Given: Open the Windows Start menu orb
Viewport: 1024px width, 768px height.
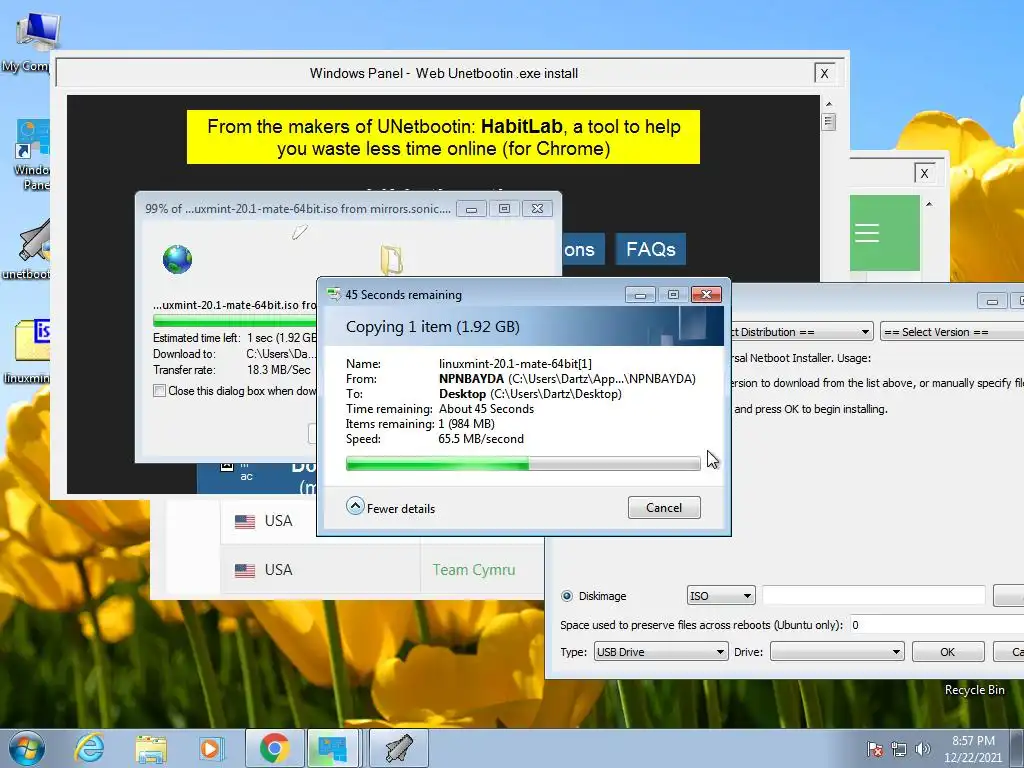Looking at the screenshot, I should (x=26, y=748).
